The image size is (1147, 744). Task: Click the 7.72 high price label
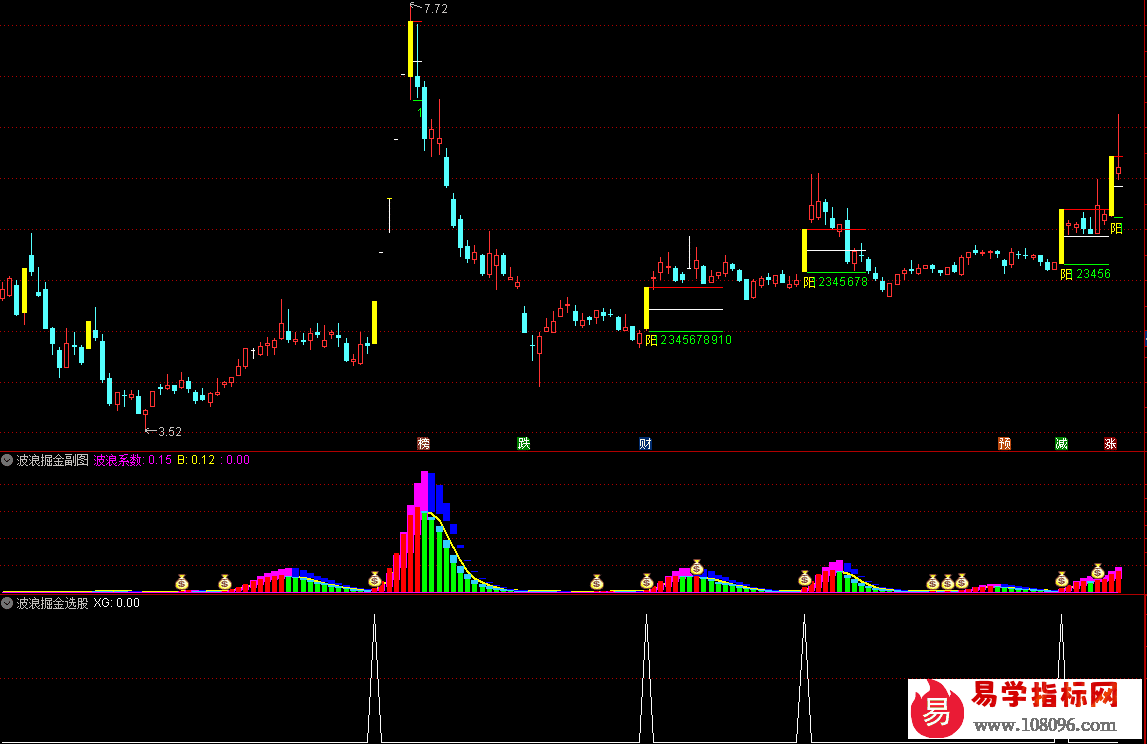tap(435, 9)
